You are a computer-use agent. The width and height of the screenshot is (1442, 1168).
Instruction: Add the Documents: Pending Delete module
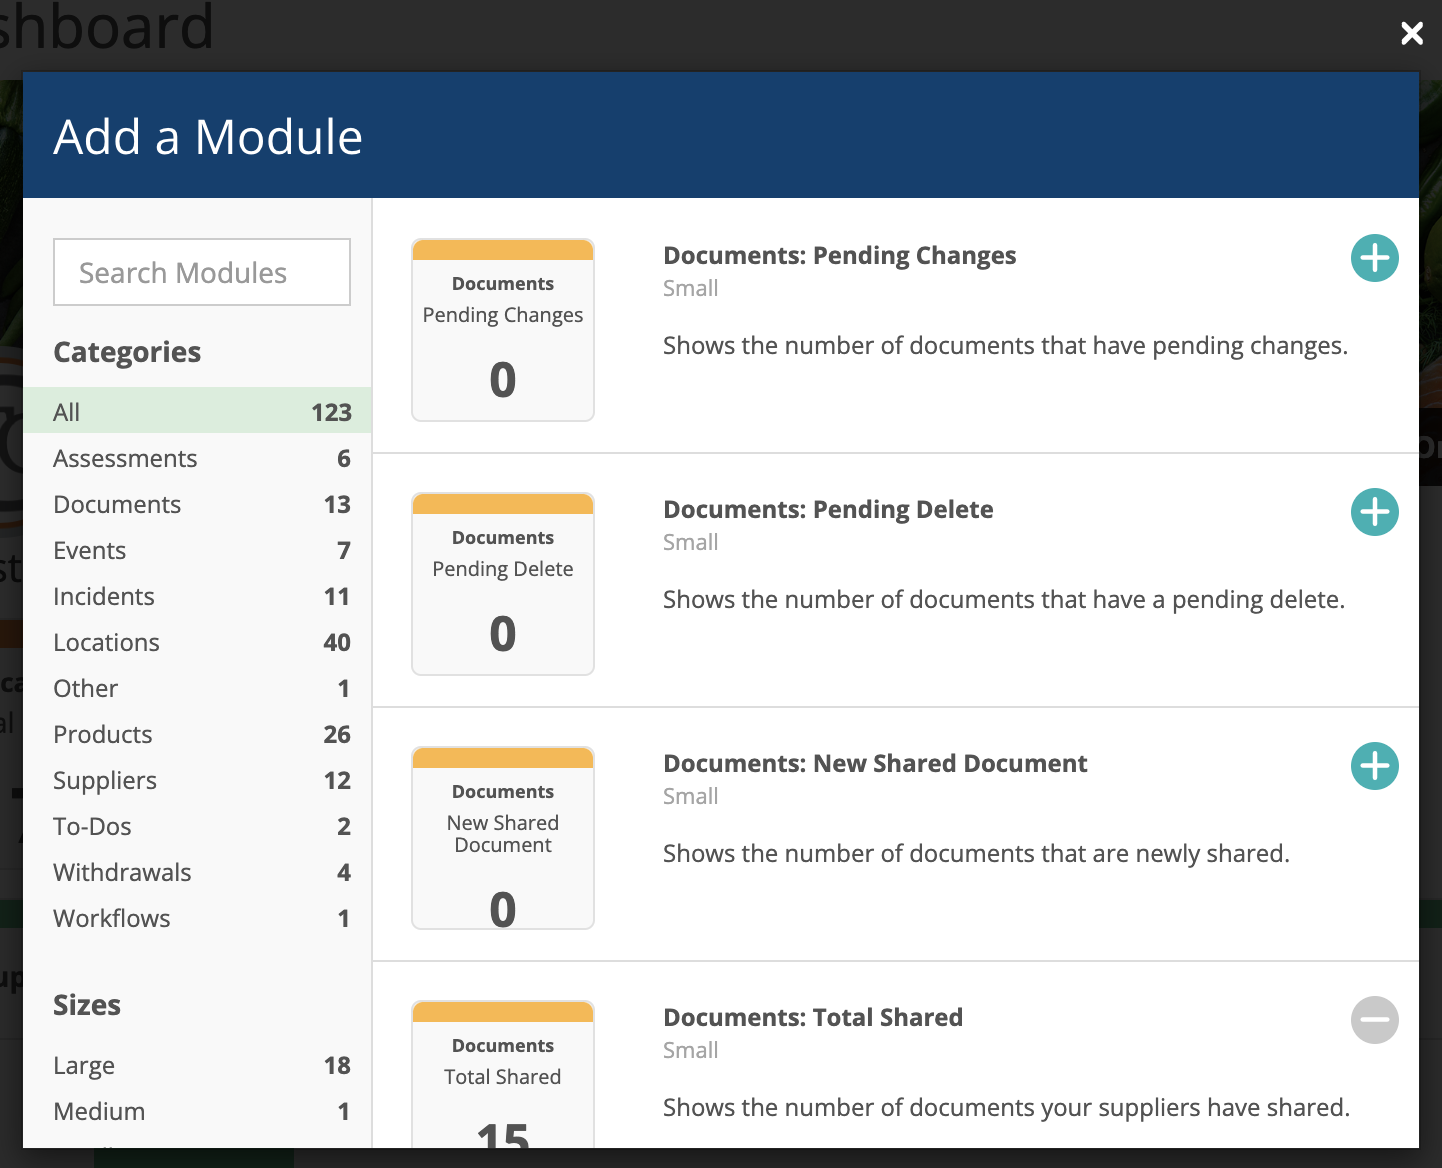tap(1374, 512)
